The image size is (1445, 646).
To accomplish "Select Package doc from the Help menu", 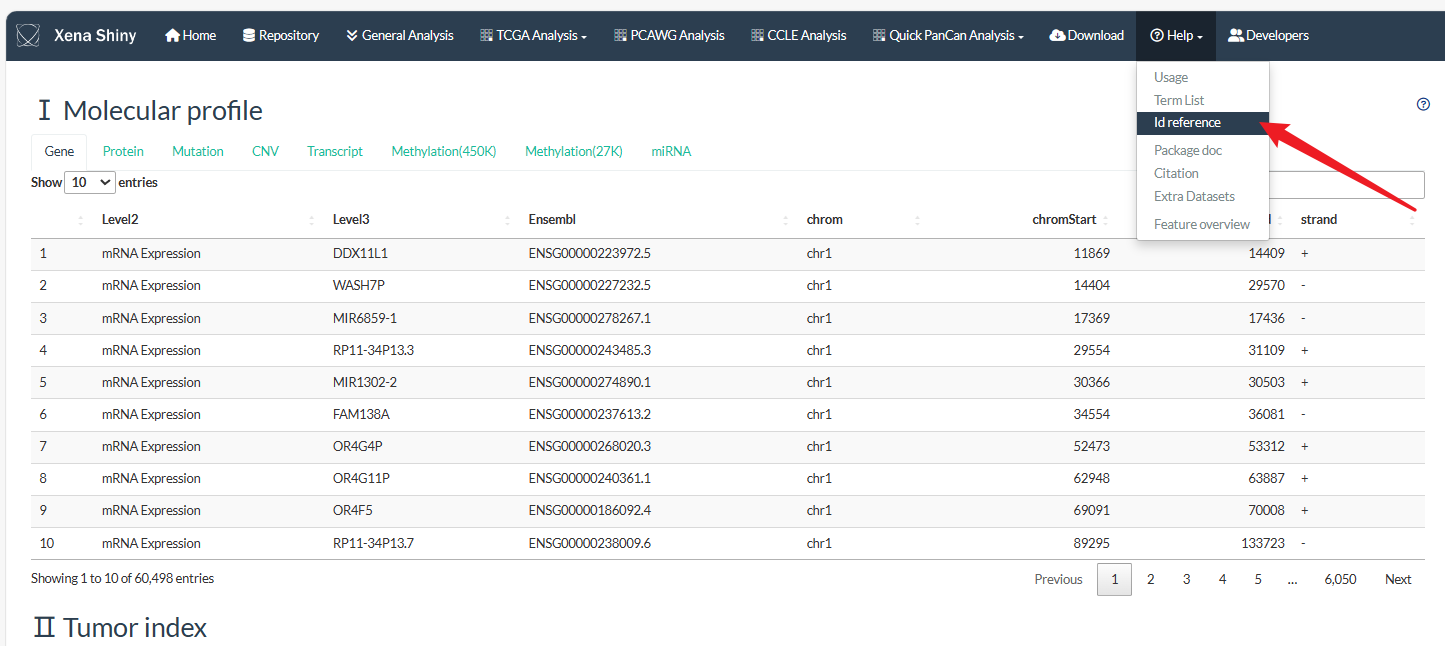I will [1203, 150].
